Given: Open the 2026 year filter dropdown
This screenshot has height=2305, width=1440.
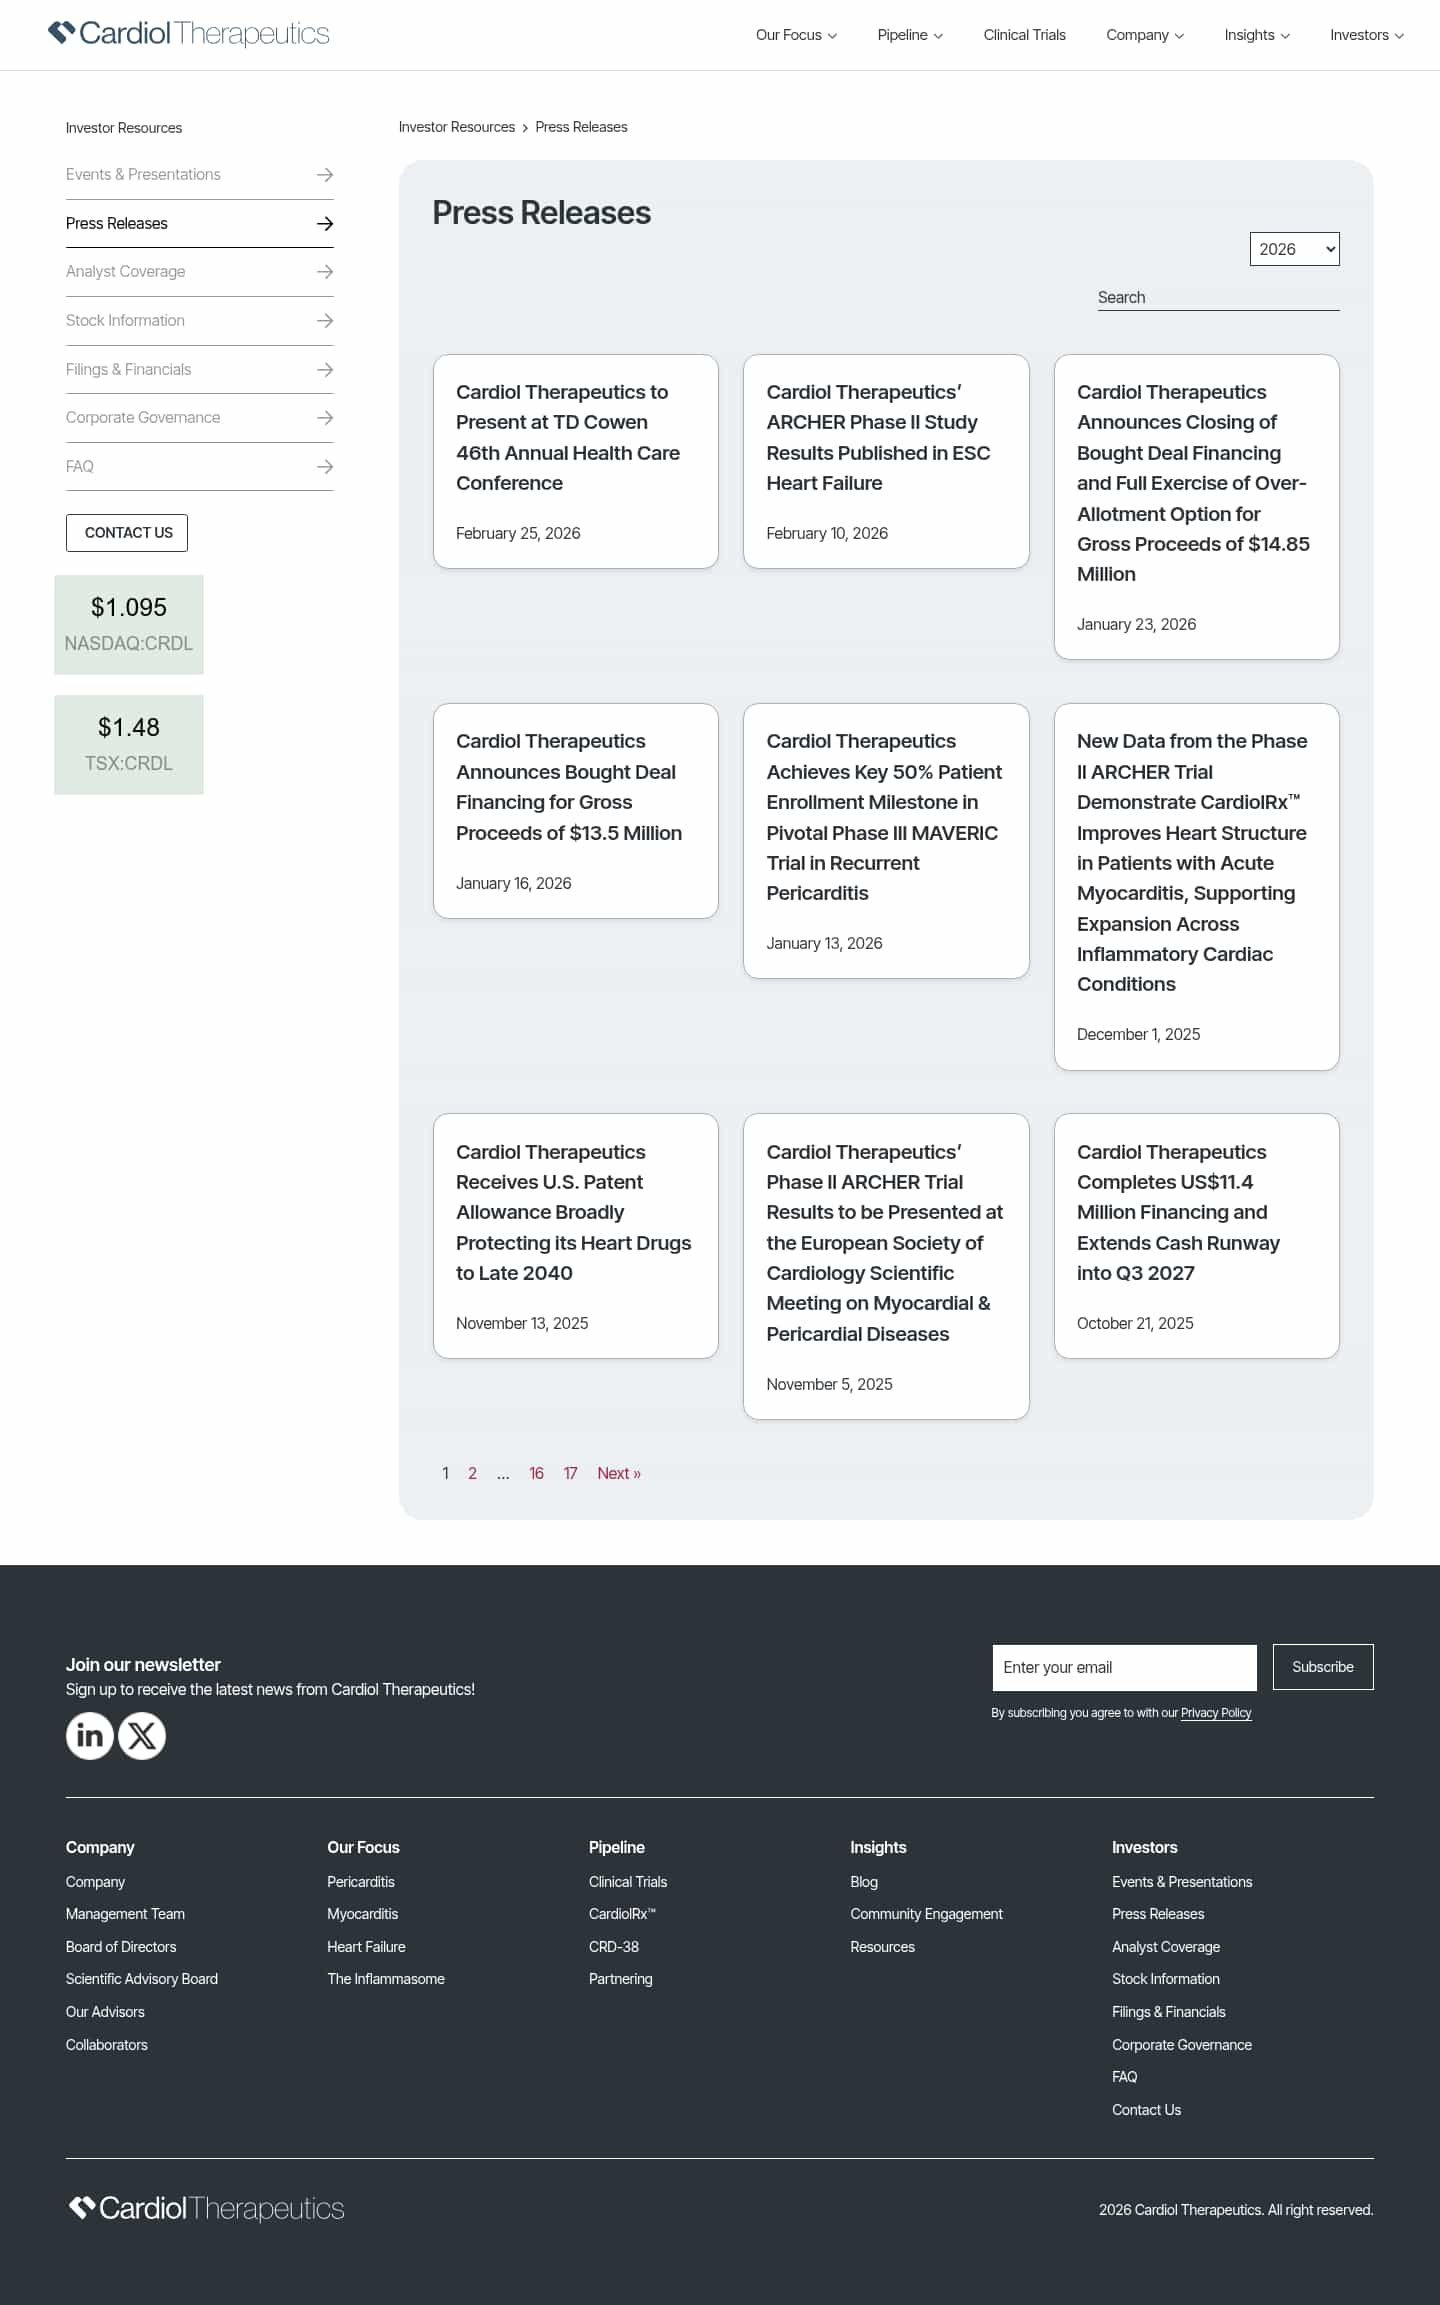Looking at the screenshot, I should click(x=1294, y=249).
